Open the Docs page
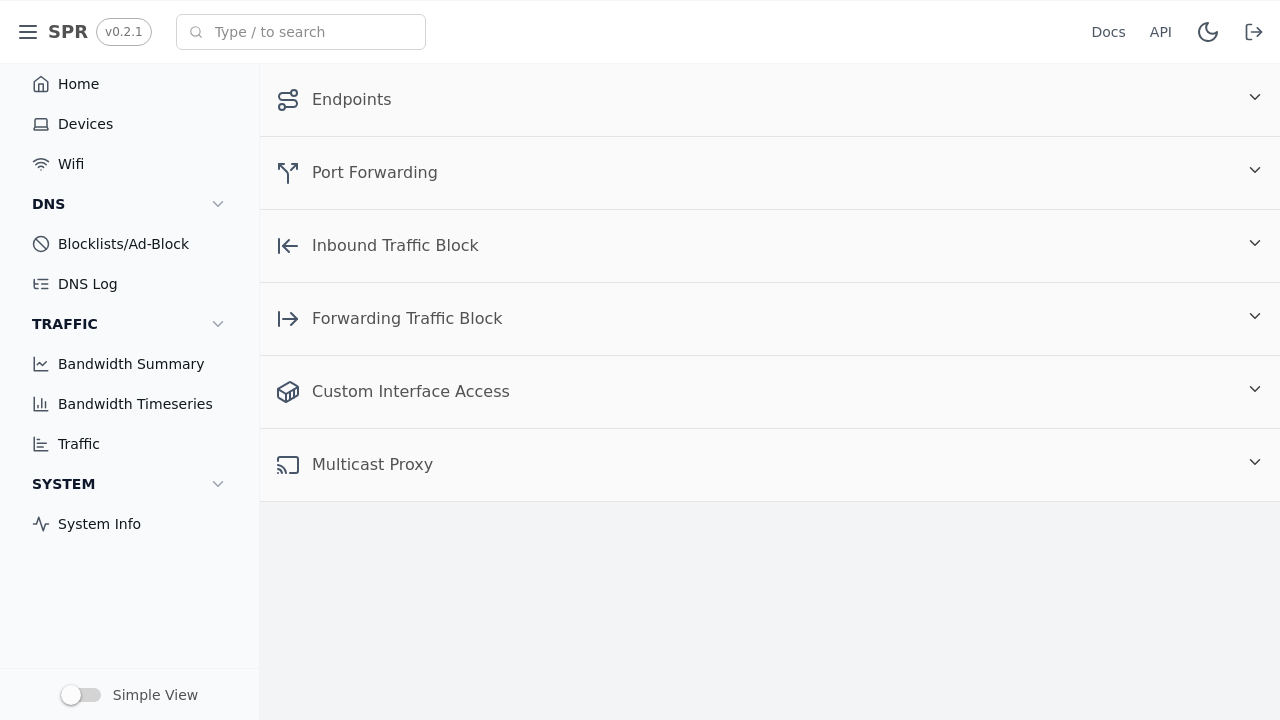Viewport: 1280px width, 720px height. click(1108, 32)
